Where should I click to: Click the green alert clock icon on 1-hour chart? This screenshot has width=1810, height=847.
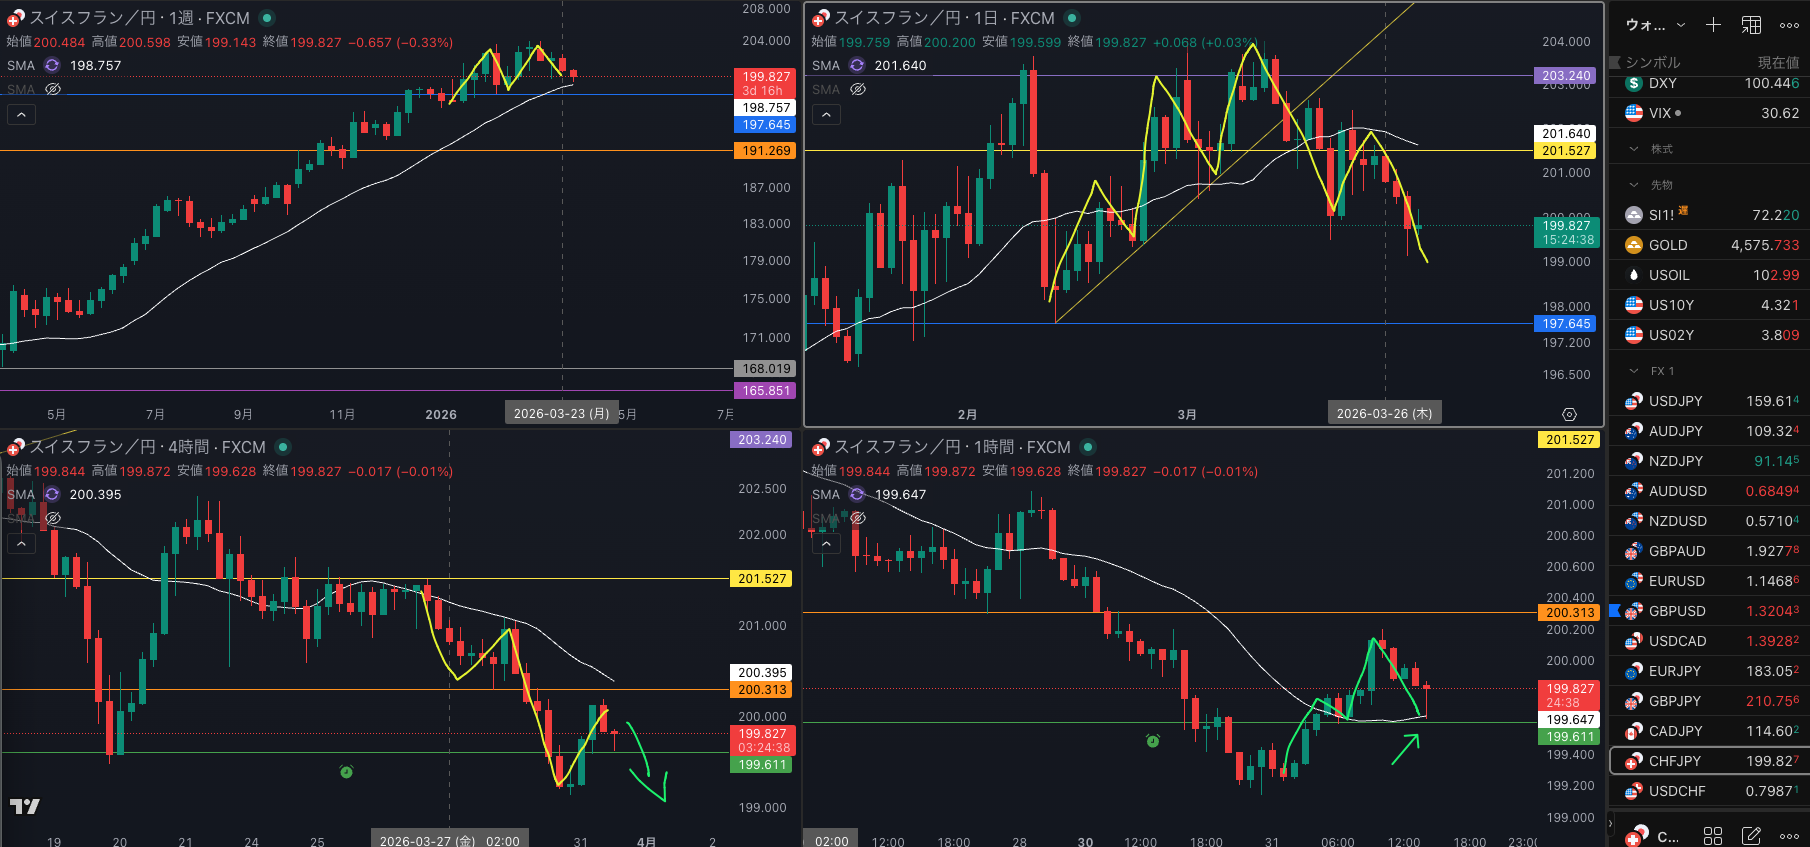pos(1152,741)
